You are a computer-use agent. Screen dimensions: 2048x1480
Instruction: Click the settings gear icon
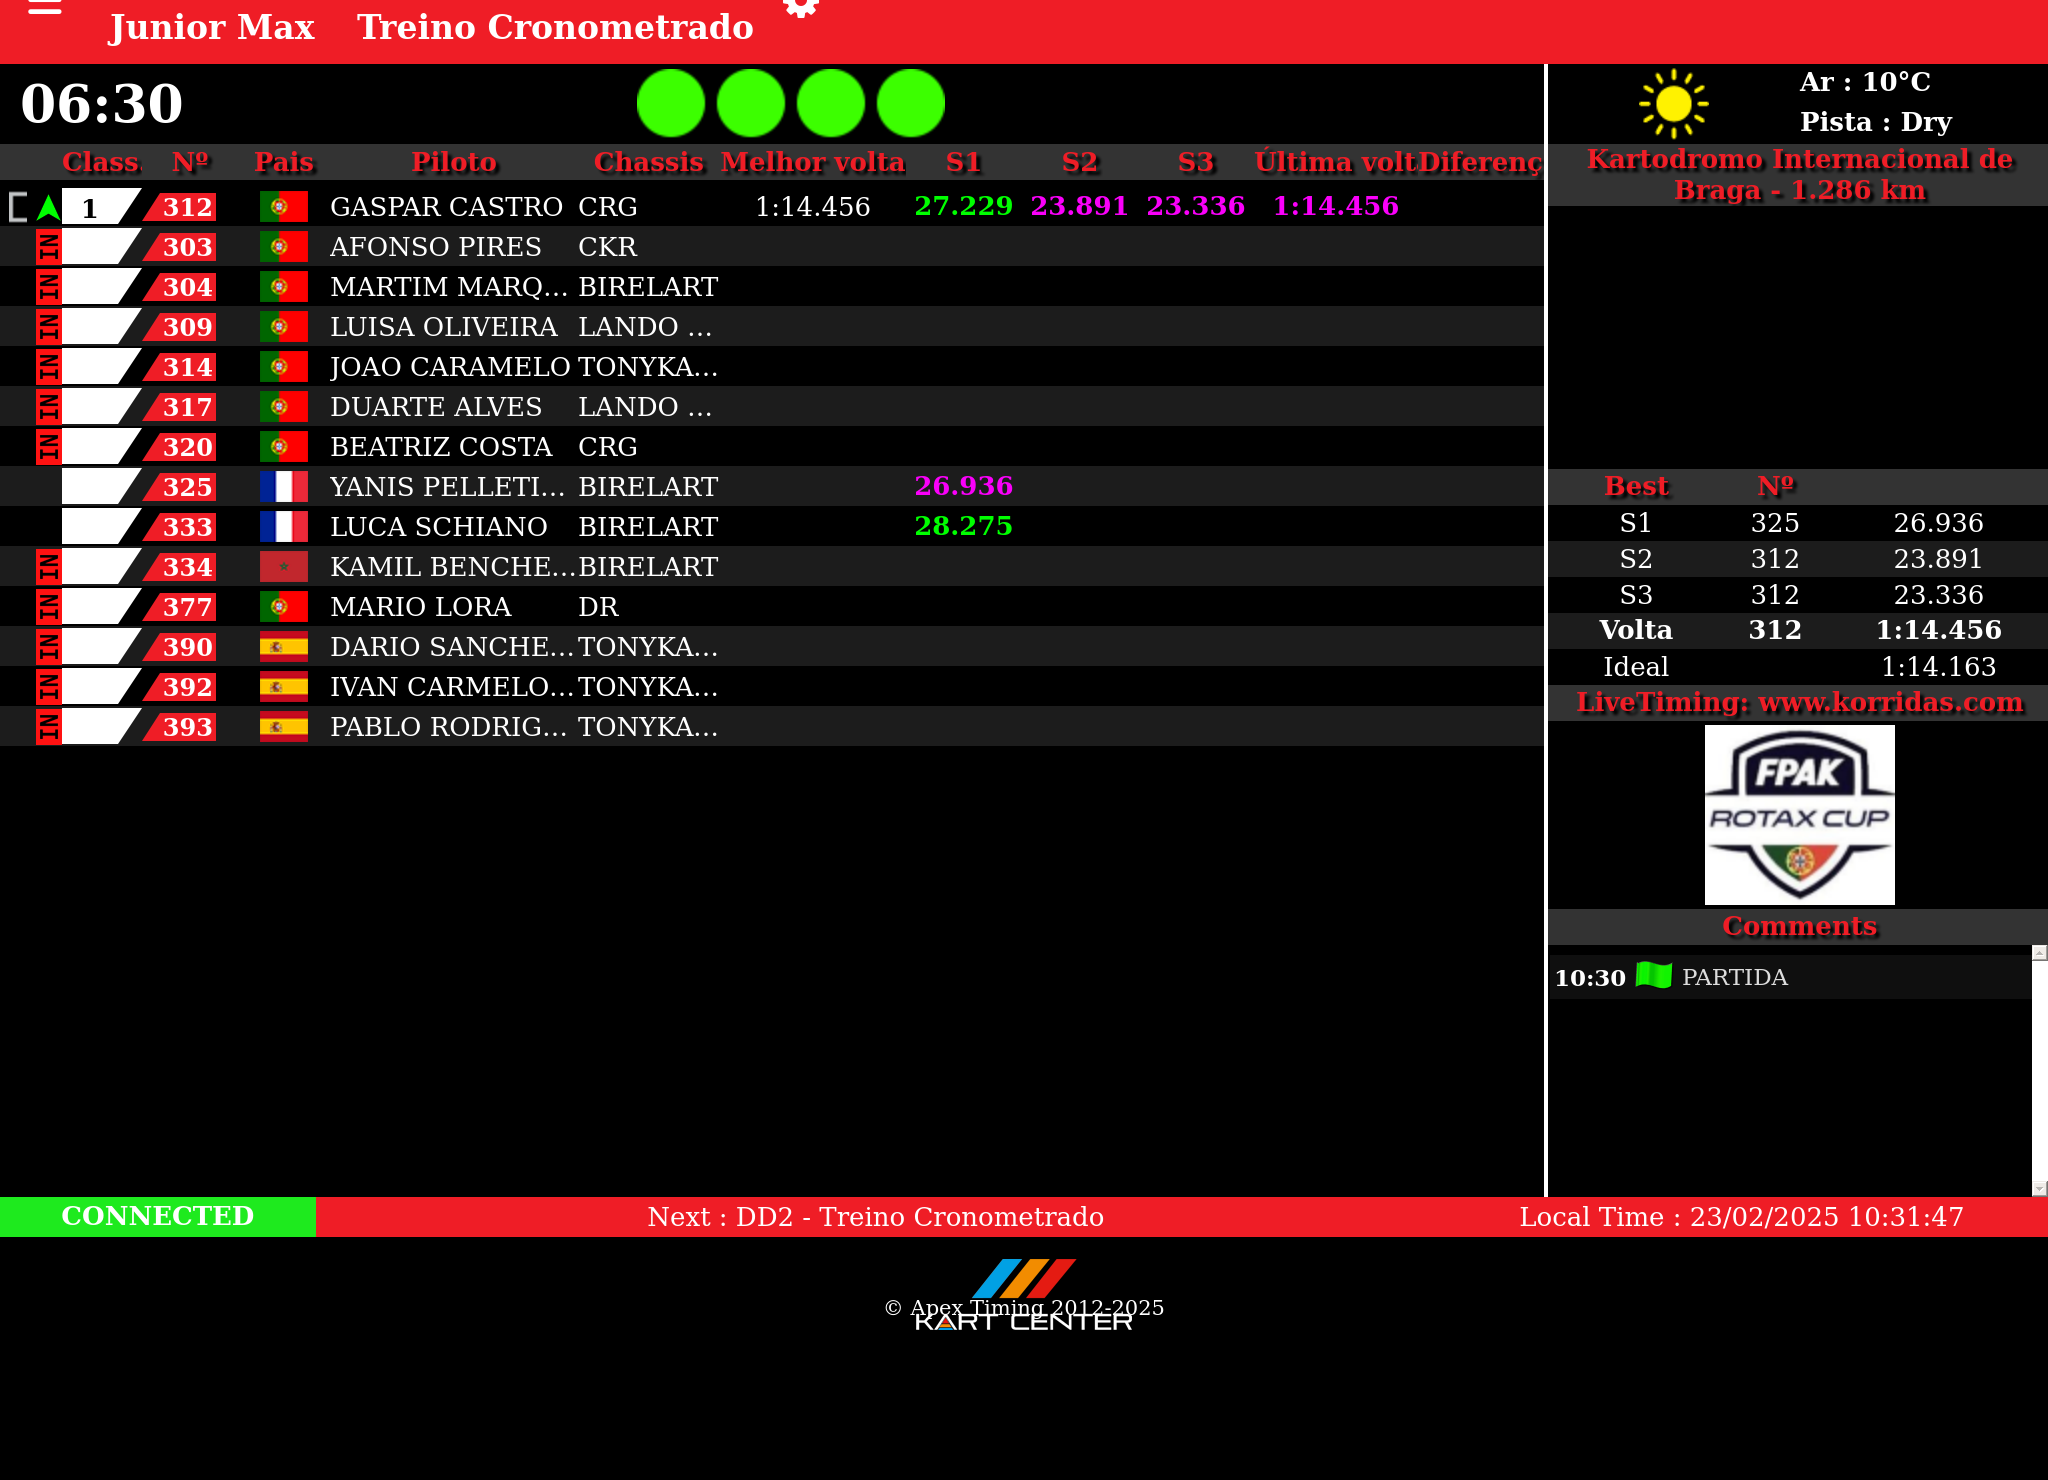pyautogui.click(x=800, y=8)
